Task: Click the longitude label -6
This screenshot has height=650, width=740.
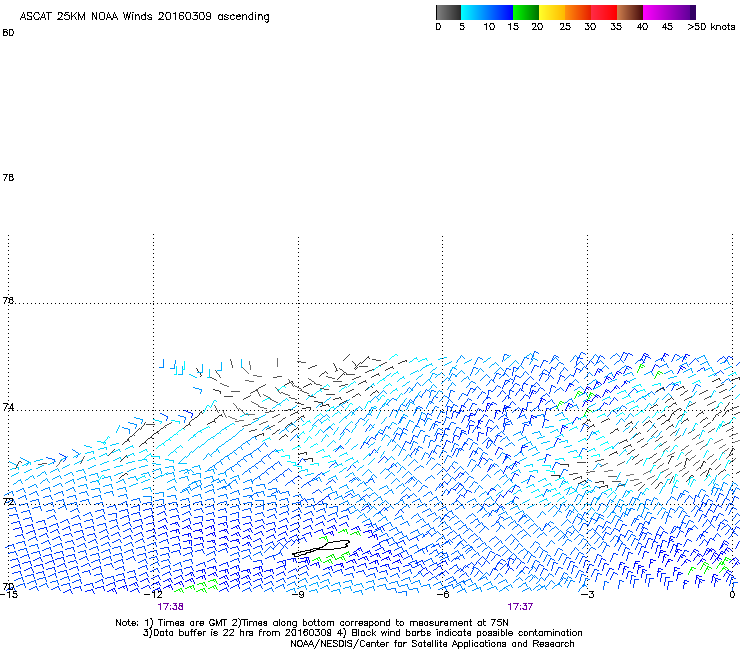Action: click(x=442, y=594)
